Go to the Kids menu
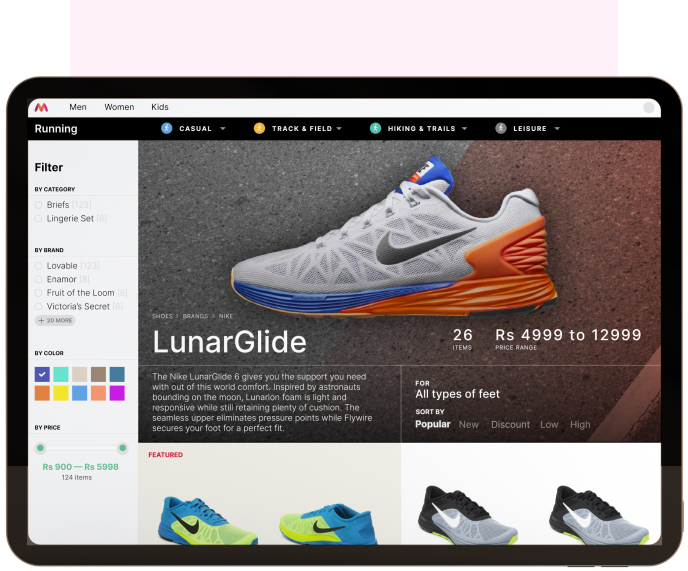Screen dimensions: 688x571 [160, 107]
